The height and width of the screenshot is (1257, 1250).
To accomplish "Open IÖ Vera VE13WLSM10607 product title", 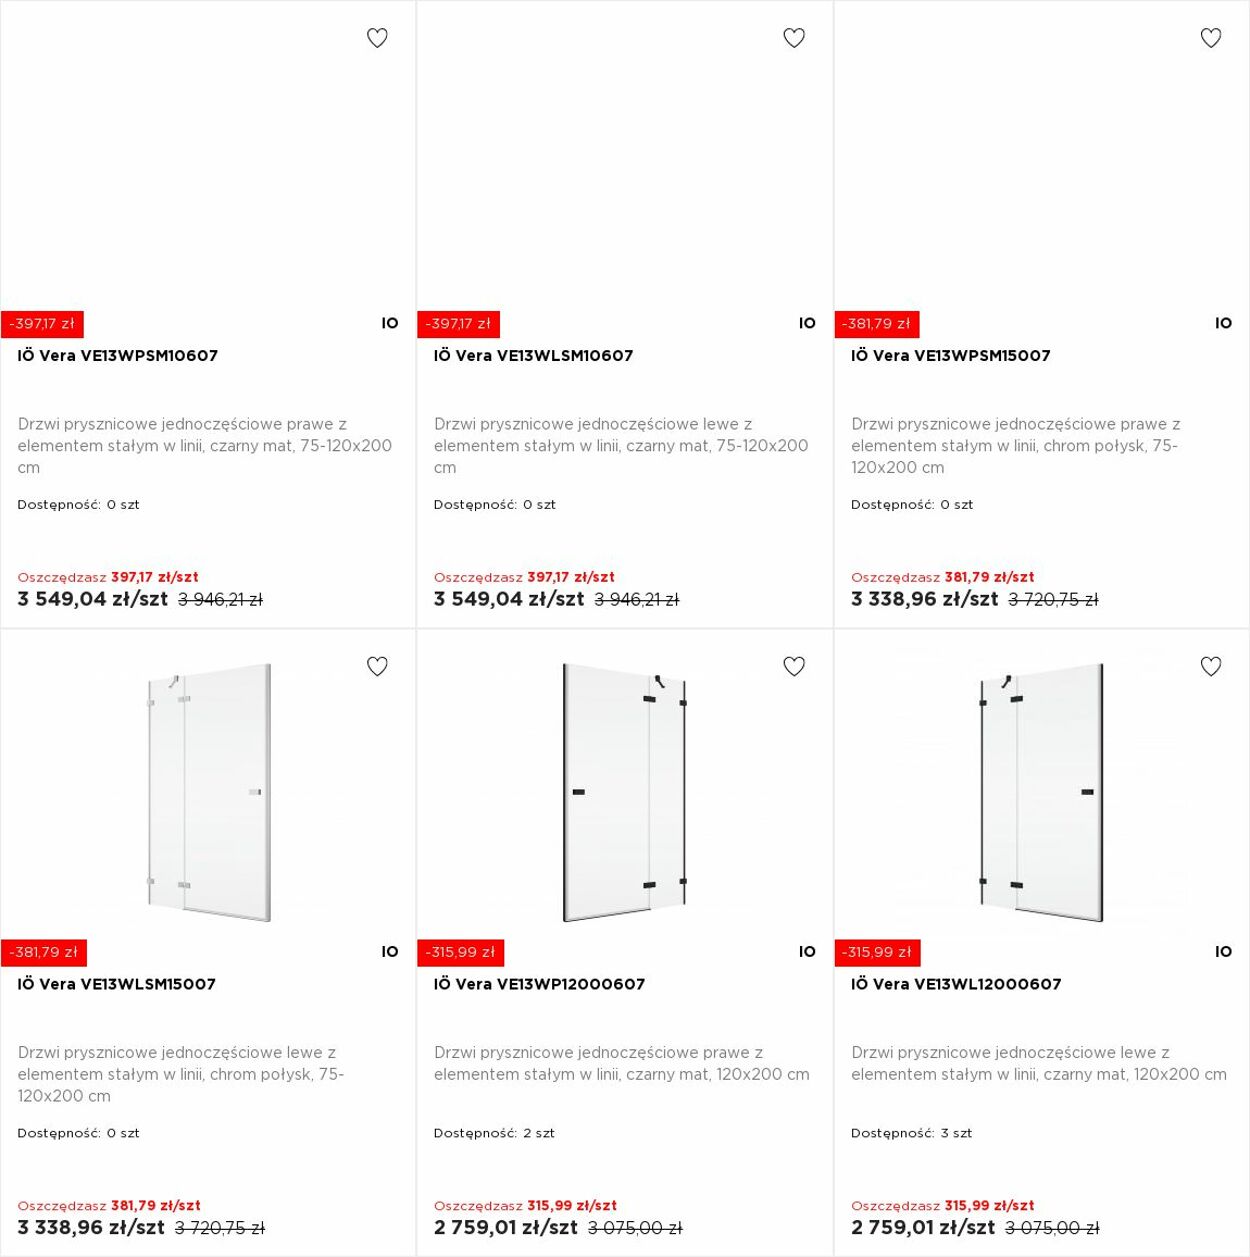I will 534,355.
